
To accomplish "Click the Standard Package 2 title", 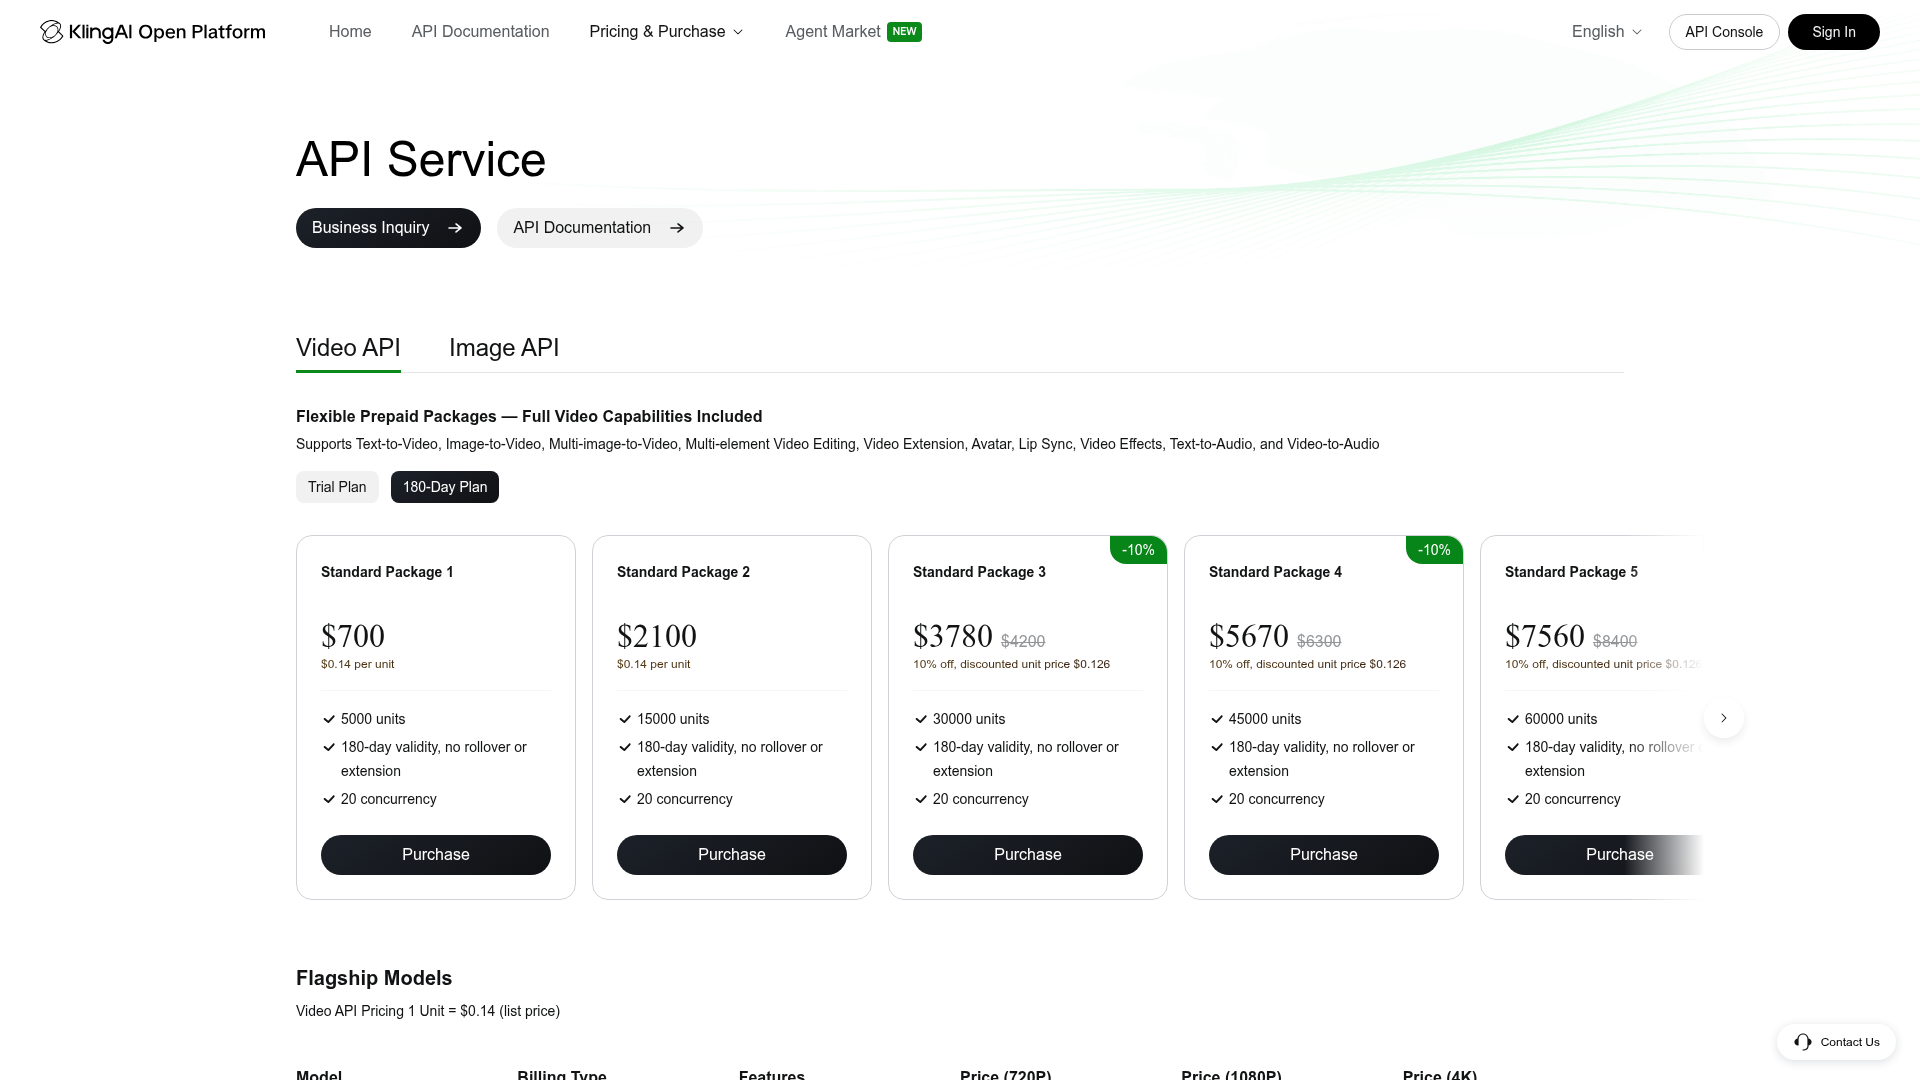I will tap(683, 572).
